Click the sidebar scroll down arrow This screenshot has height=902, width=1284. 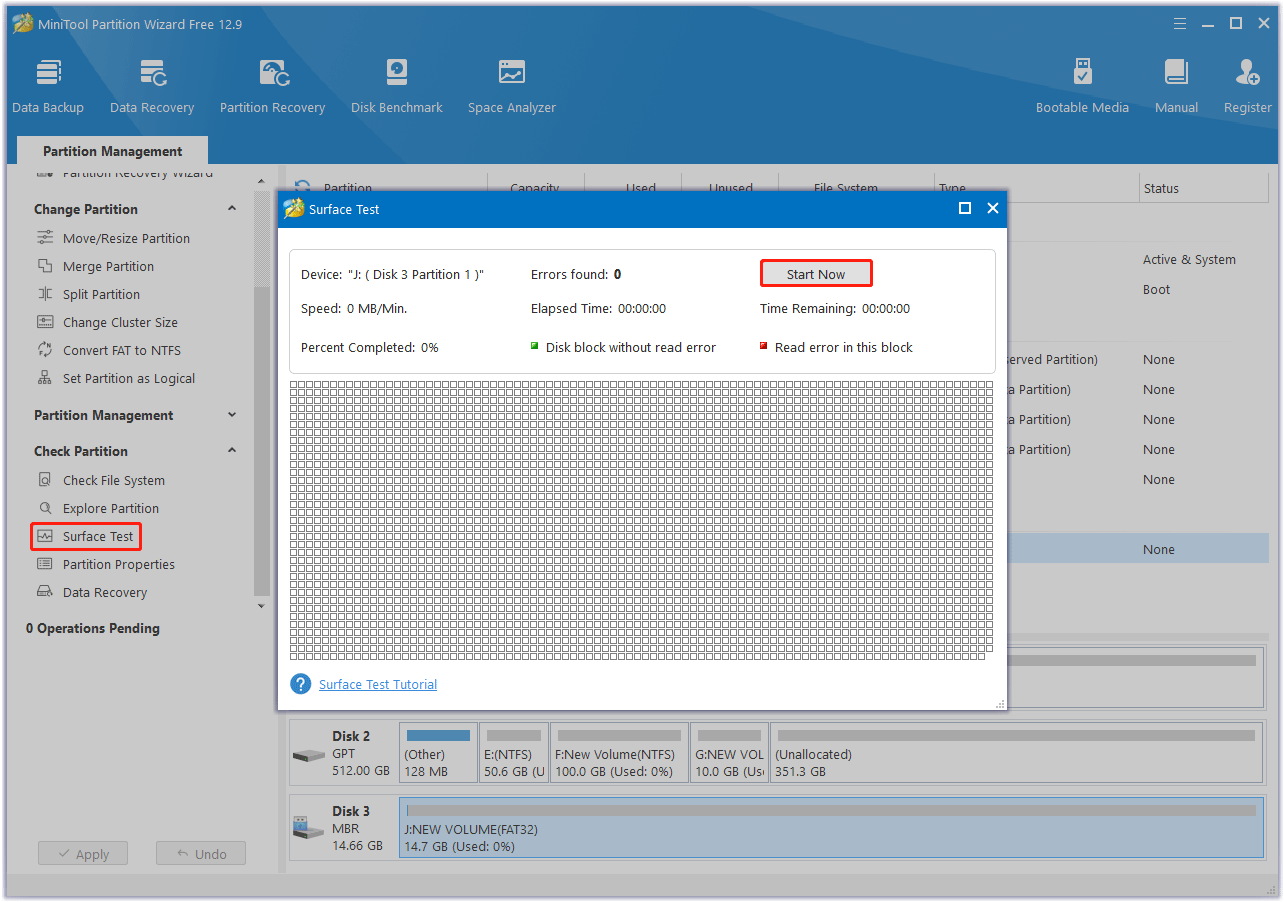[x=262, y=606]
